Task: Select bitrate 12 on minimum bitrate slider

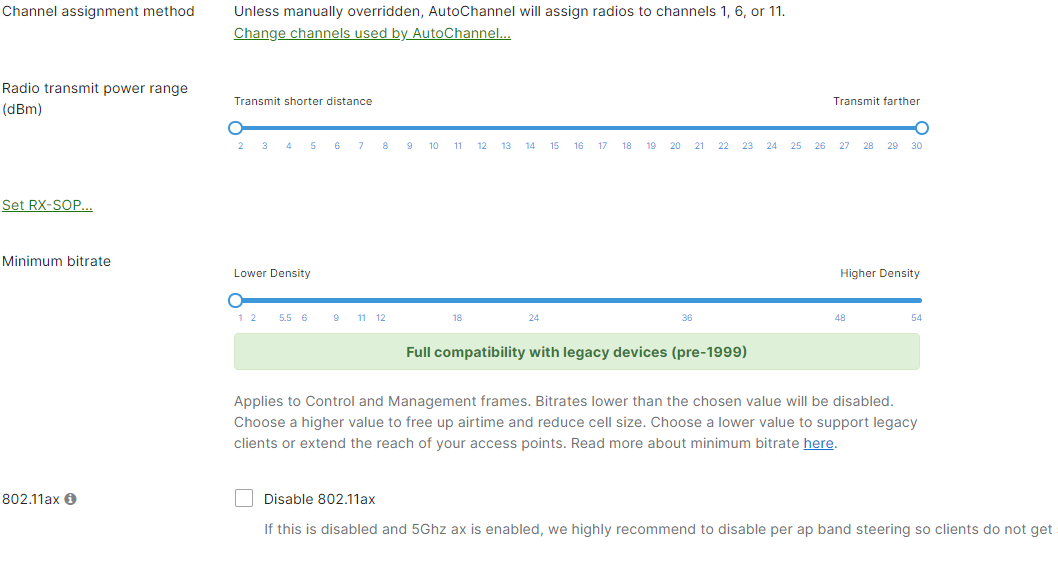Action: (380, 317)
